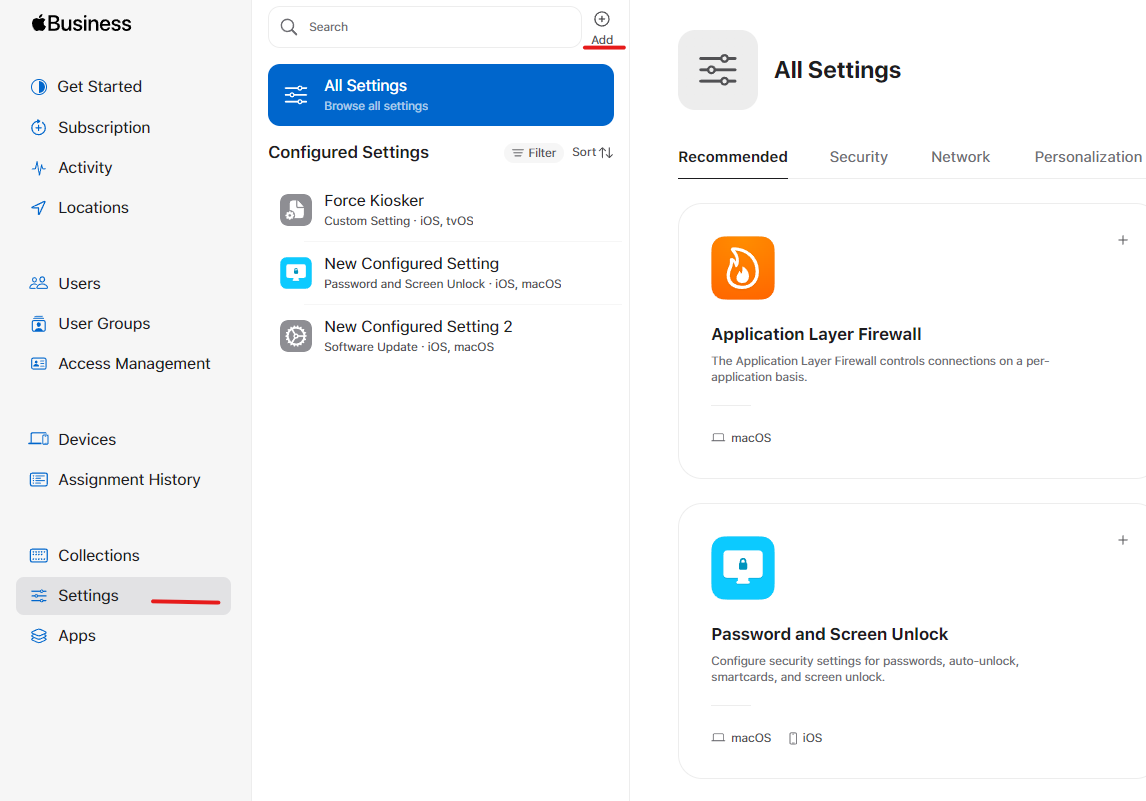Switch to the Recommended tab

[732, 157]
